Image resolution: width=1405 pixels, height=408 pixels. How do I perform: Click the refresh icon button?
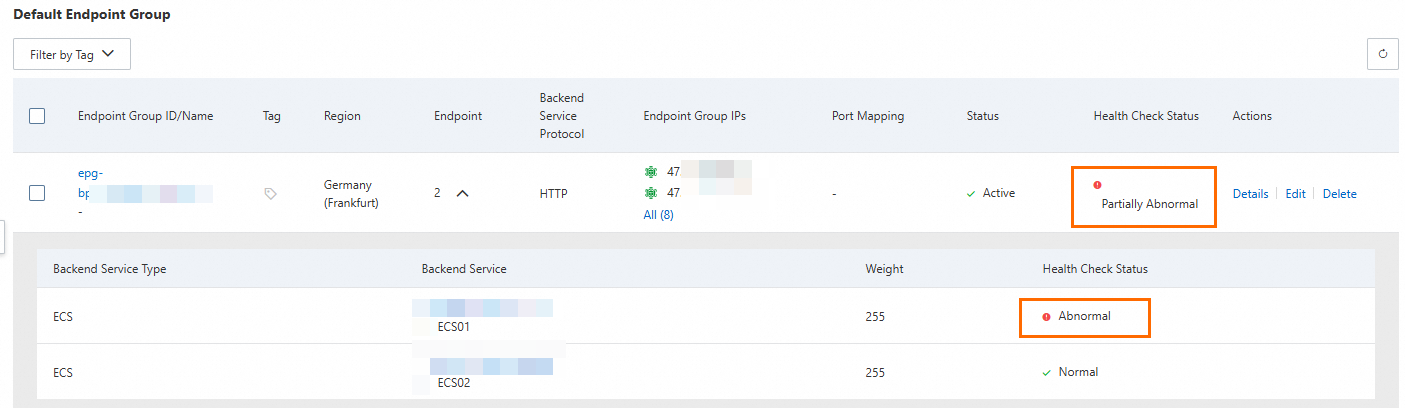(1382, 54)
